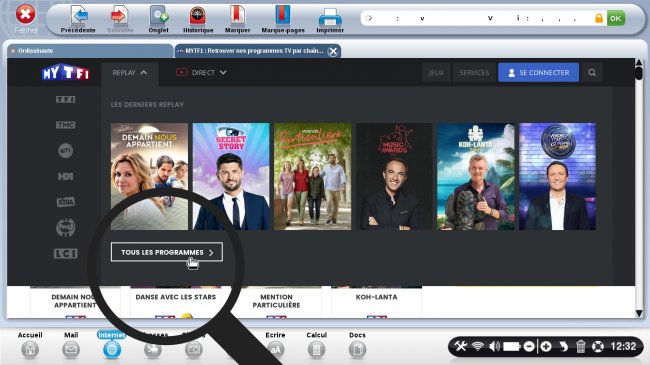Open the Secret Story replay poster
The height and width of the screenshot is (365, 650).
[x=231, y=176]
